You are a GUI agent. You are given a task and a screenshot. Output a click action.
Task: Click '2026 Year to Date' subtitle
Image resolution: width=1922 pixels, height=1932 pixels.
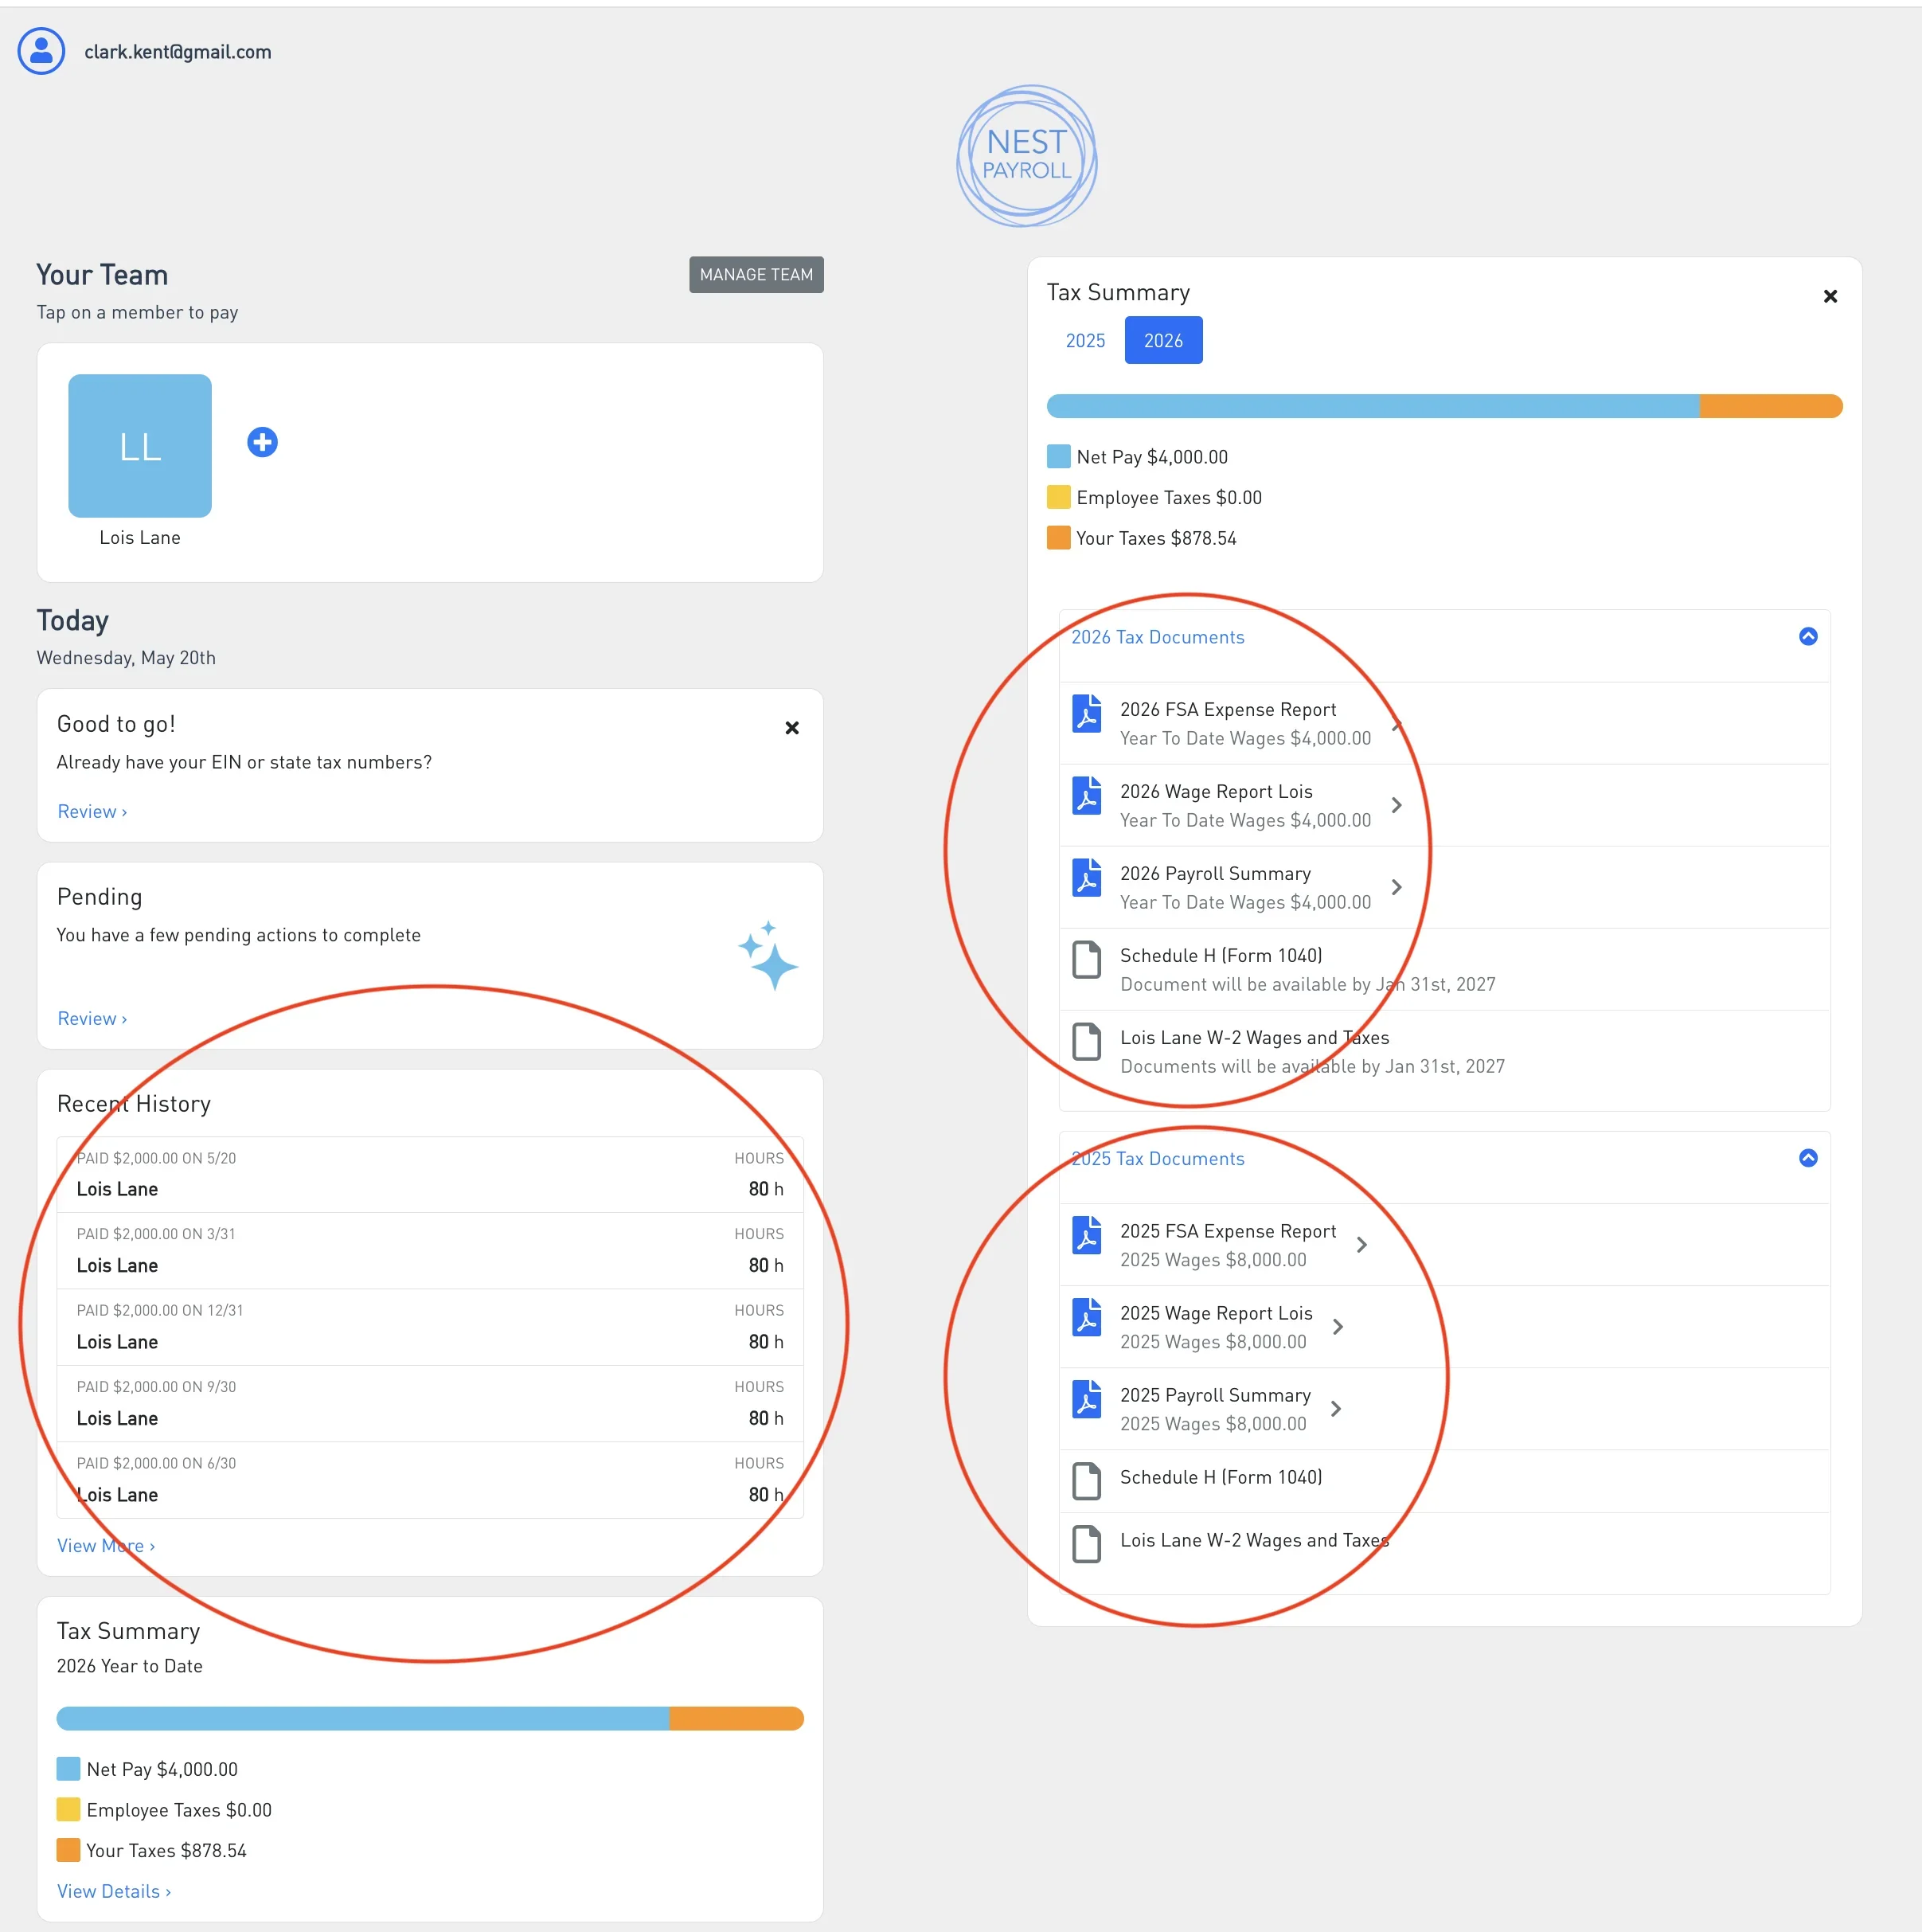(x=130, y=1666)
